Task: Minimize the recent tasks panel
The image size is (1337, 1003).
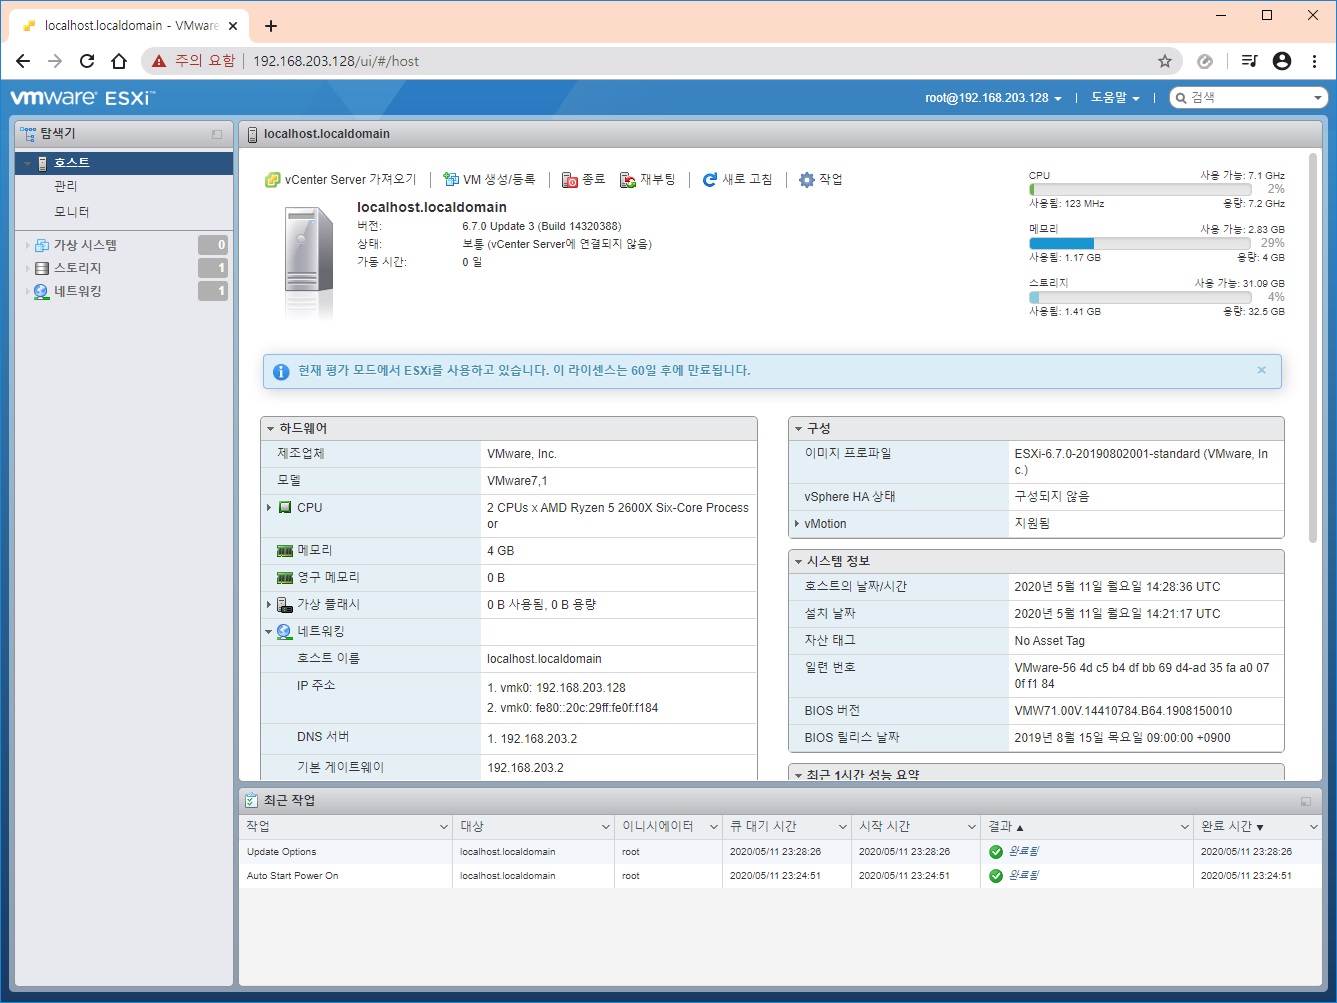Action: coord(1306,801)
